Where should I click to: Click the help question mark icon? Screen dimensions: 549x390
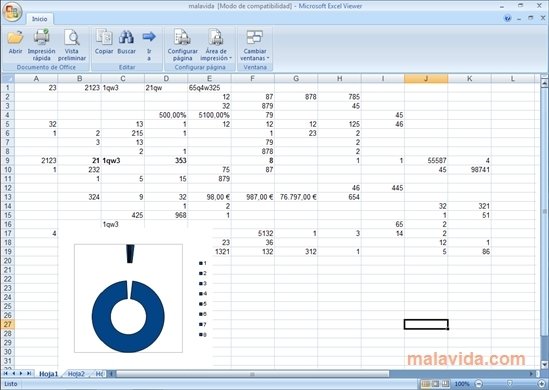[x=507, y=18]
